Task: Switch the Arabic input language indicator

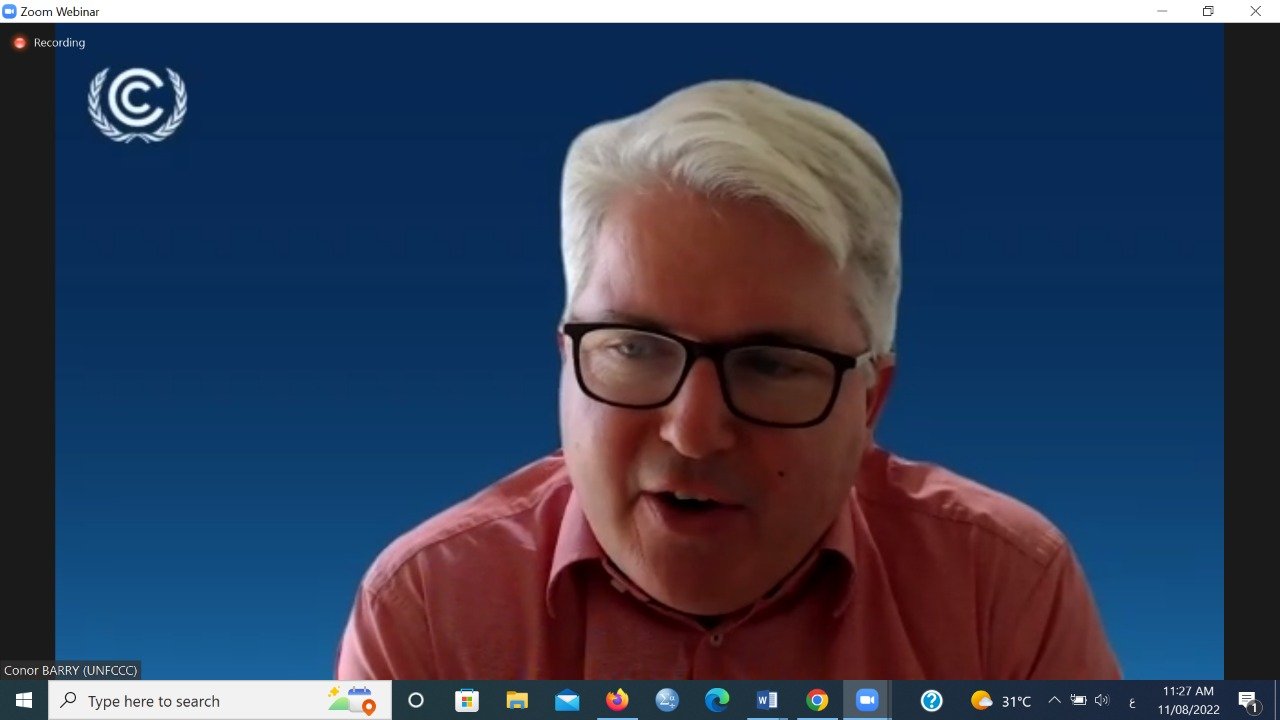Action: 1132,701
